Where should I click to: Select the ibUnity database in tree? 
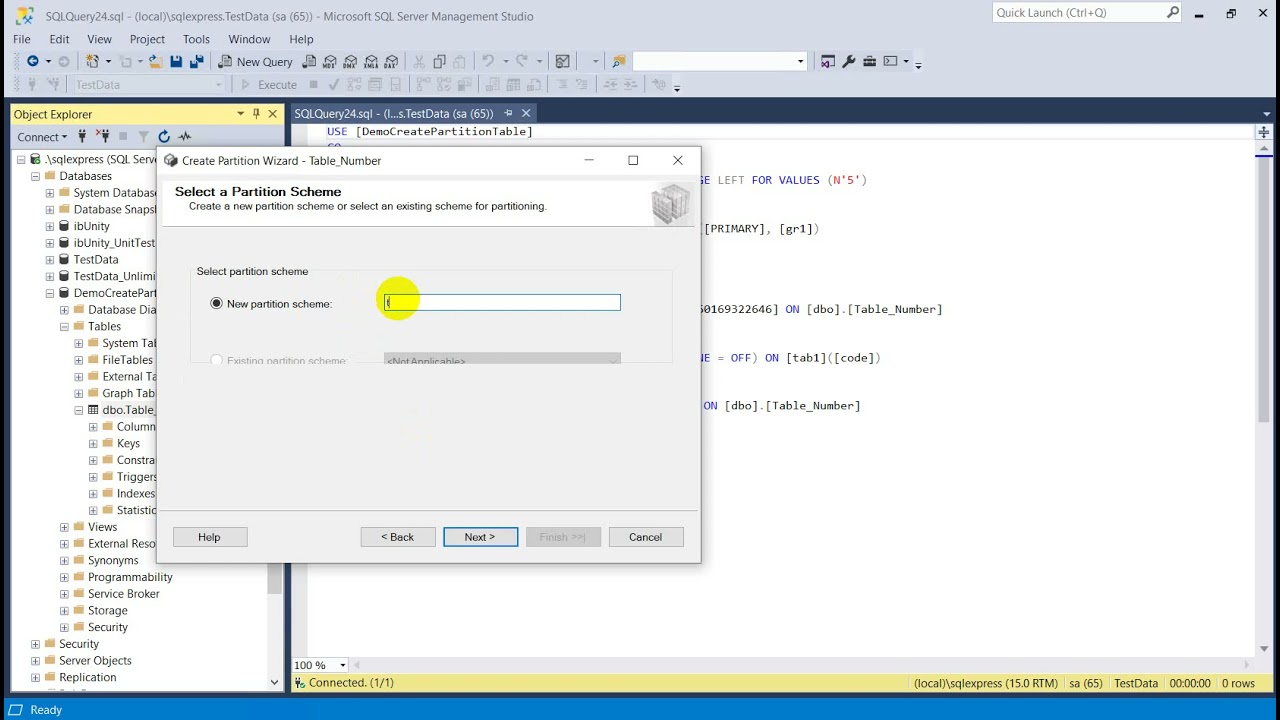(x=91, y=226)
